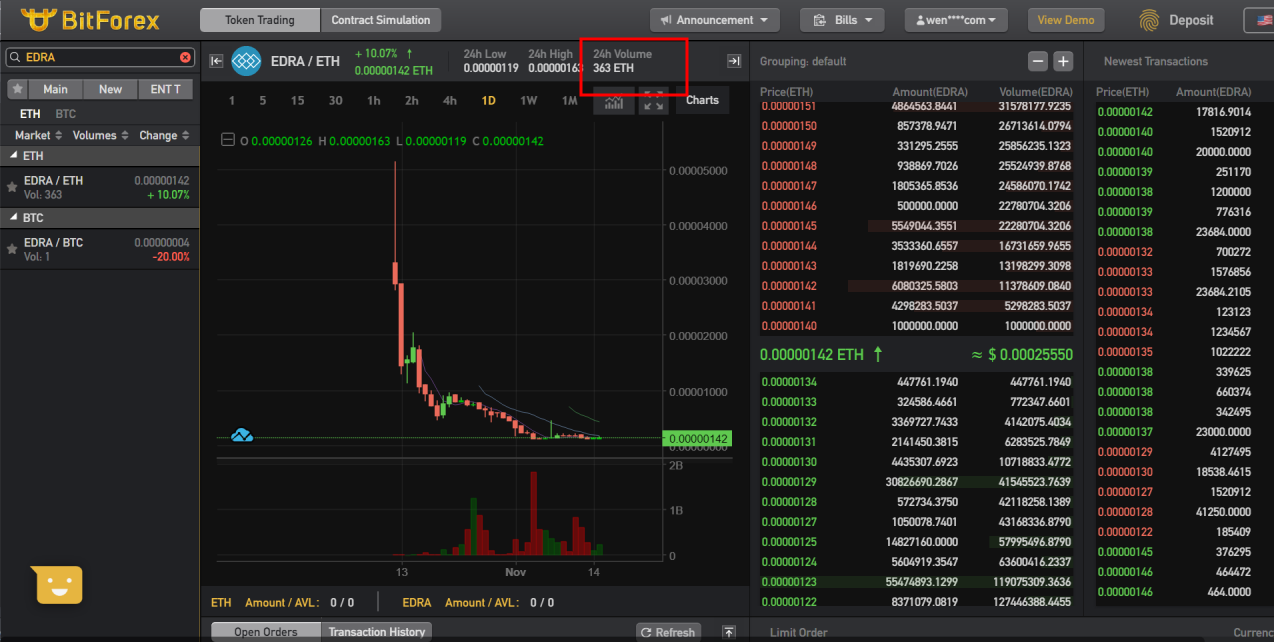Clear the EDRA search text

pyautogui.click(x=185, y=58)
